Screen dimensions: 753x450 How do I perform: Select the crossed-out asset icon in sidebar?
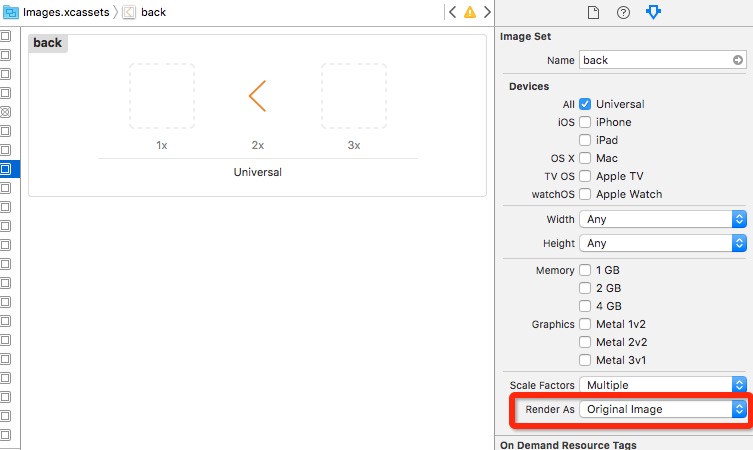(x=5, y=112)
